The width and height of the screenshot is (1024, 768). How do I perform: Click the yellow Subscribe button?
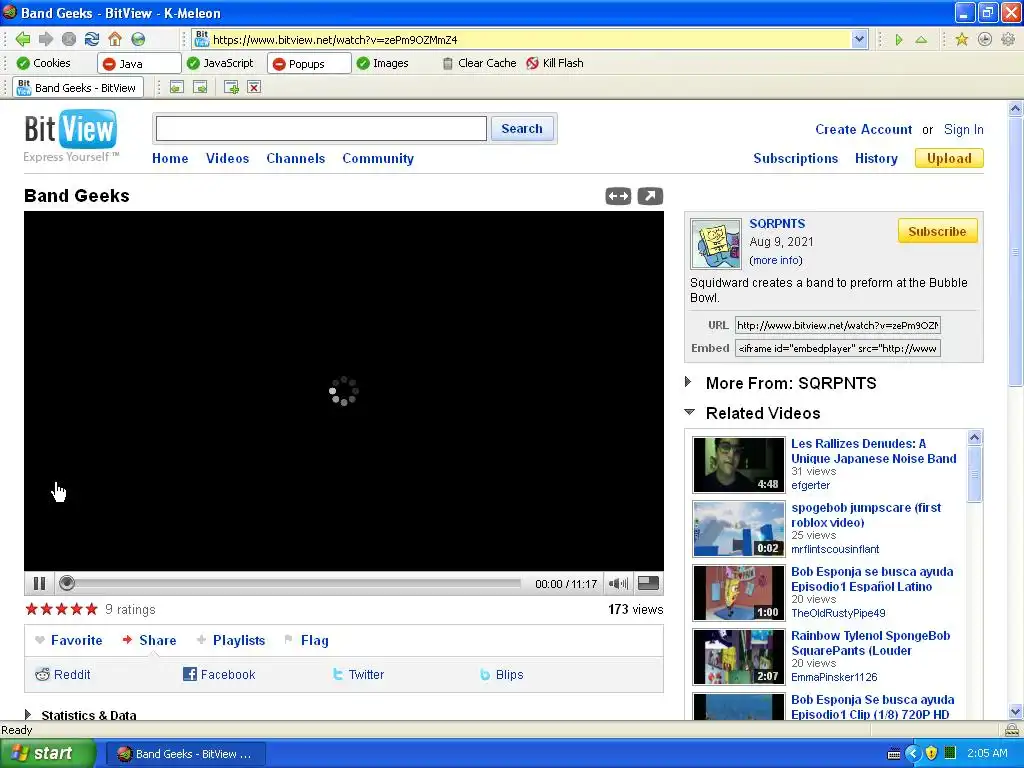(x=937, y=231)
